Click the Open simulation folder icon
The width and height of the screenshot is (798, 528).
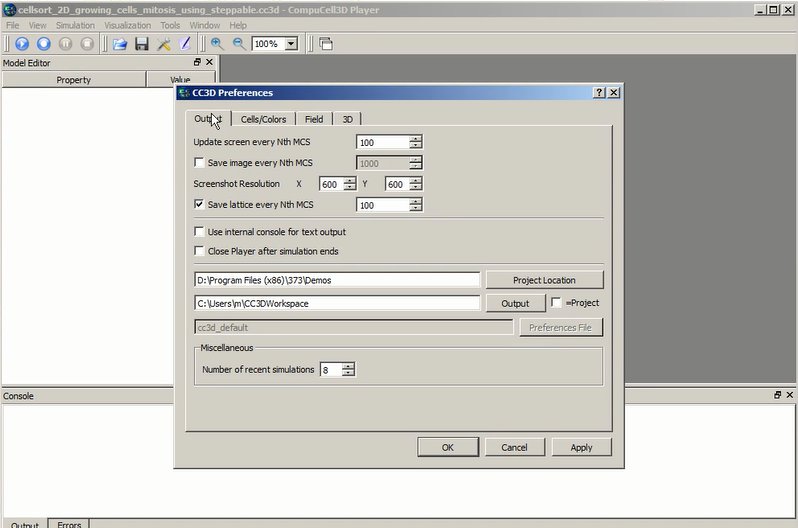point(119,44)
